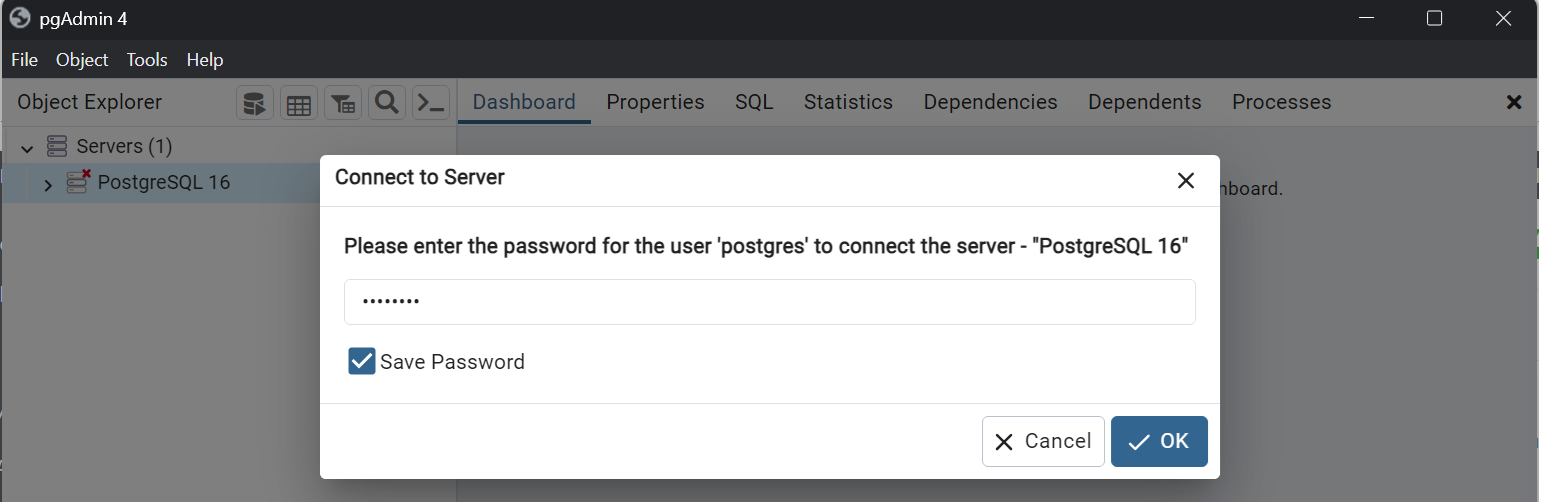The image size is (1559, 502).
Task: Expand the PostgreSQL 16 server node
Action: (48, 184)
